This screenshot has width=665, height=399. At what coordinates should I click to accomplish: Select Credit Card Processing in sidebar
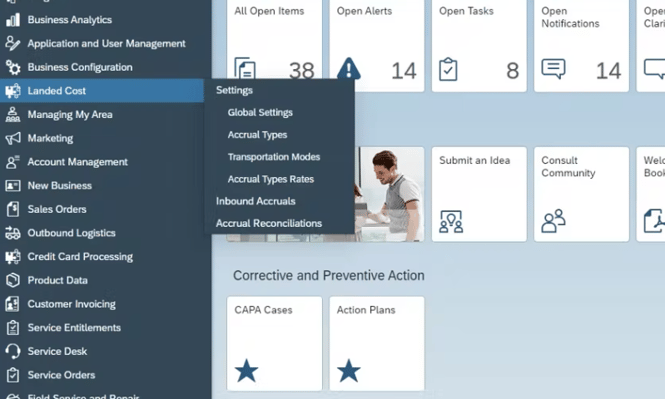coord(80,257)
